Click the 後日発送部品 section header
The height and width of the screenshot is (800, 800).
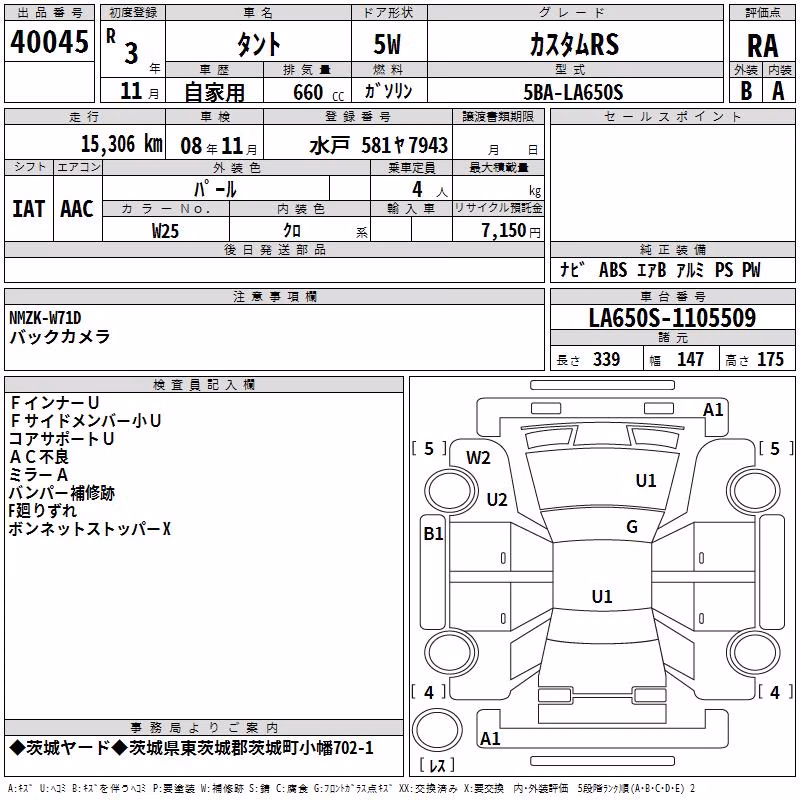click(x=275, y=249)
